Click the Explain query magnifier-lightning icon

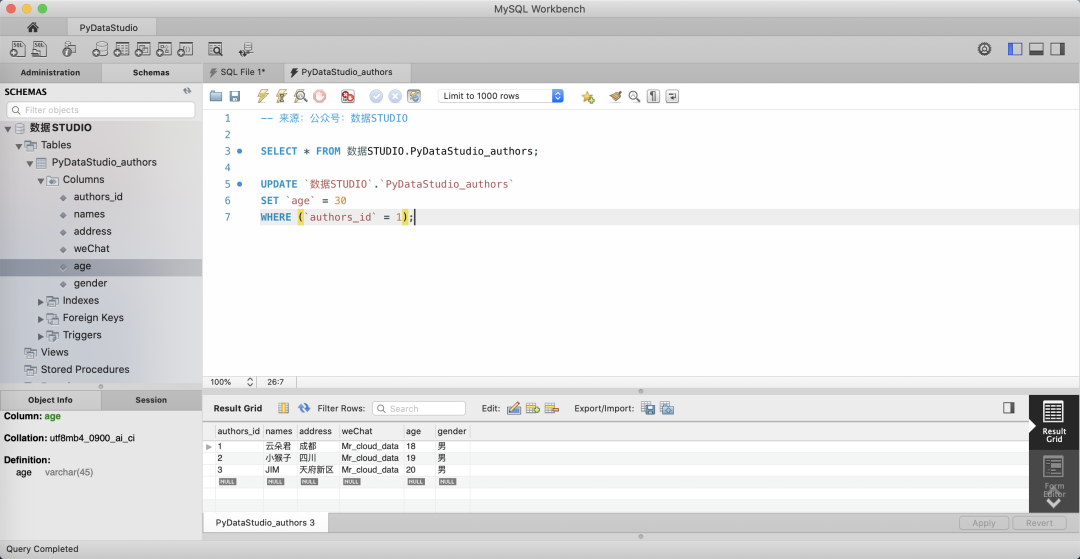tap(300, 96)
